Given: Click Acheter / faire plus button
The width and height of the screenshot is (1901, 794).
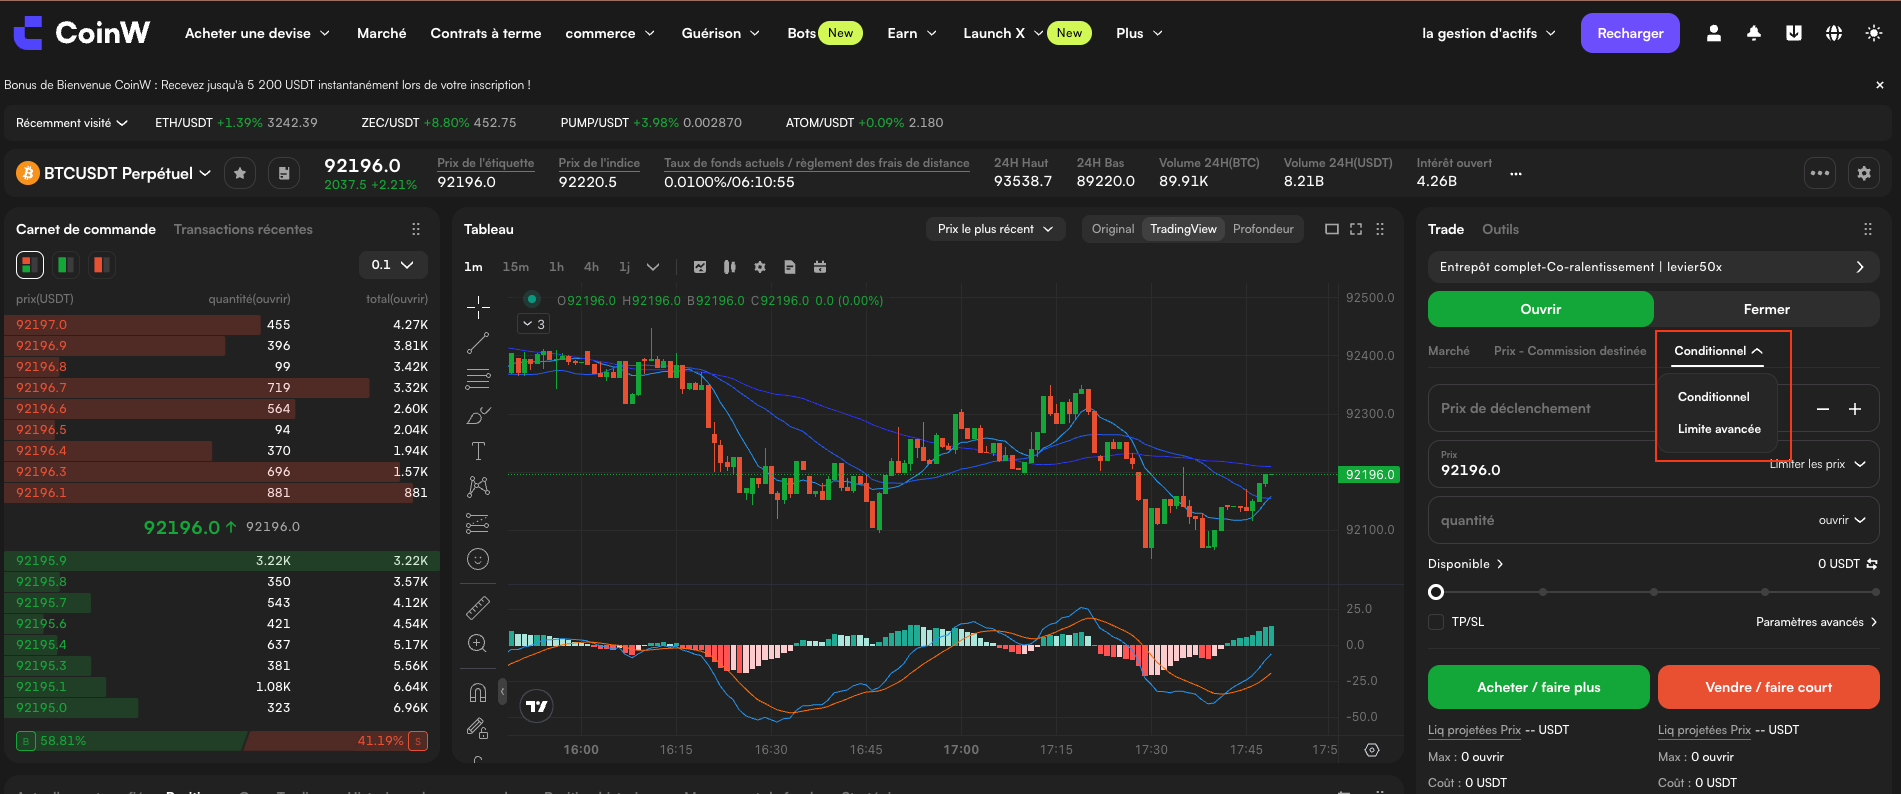Looking at the screenshot, I should [1538, 687].
